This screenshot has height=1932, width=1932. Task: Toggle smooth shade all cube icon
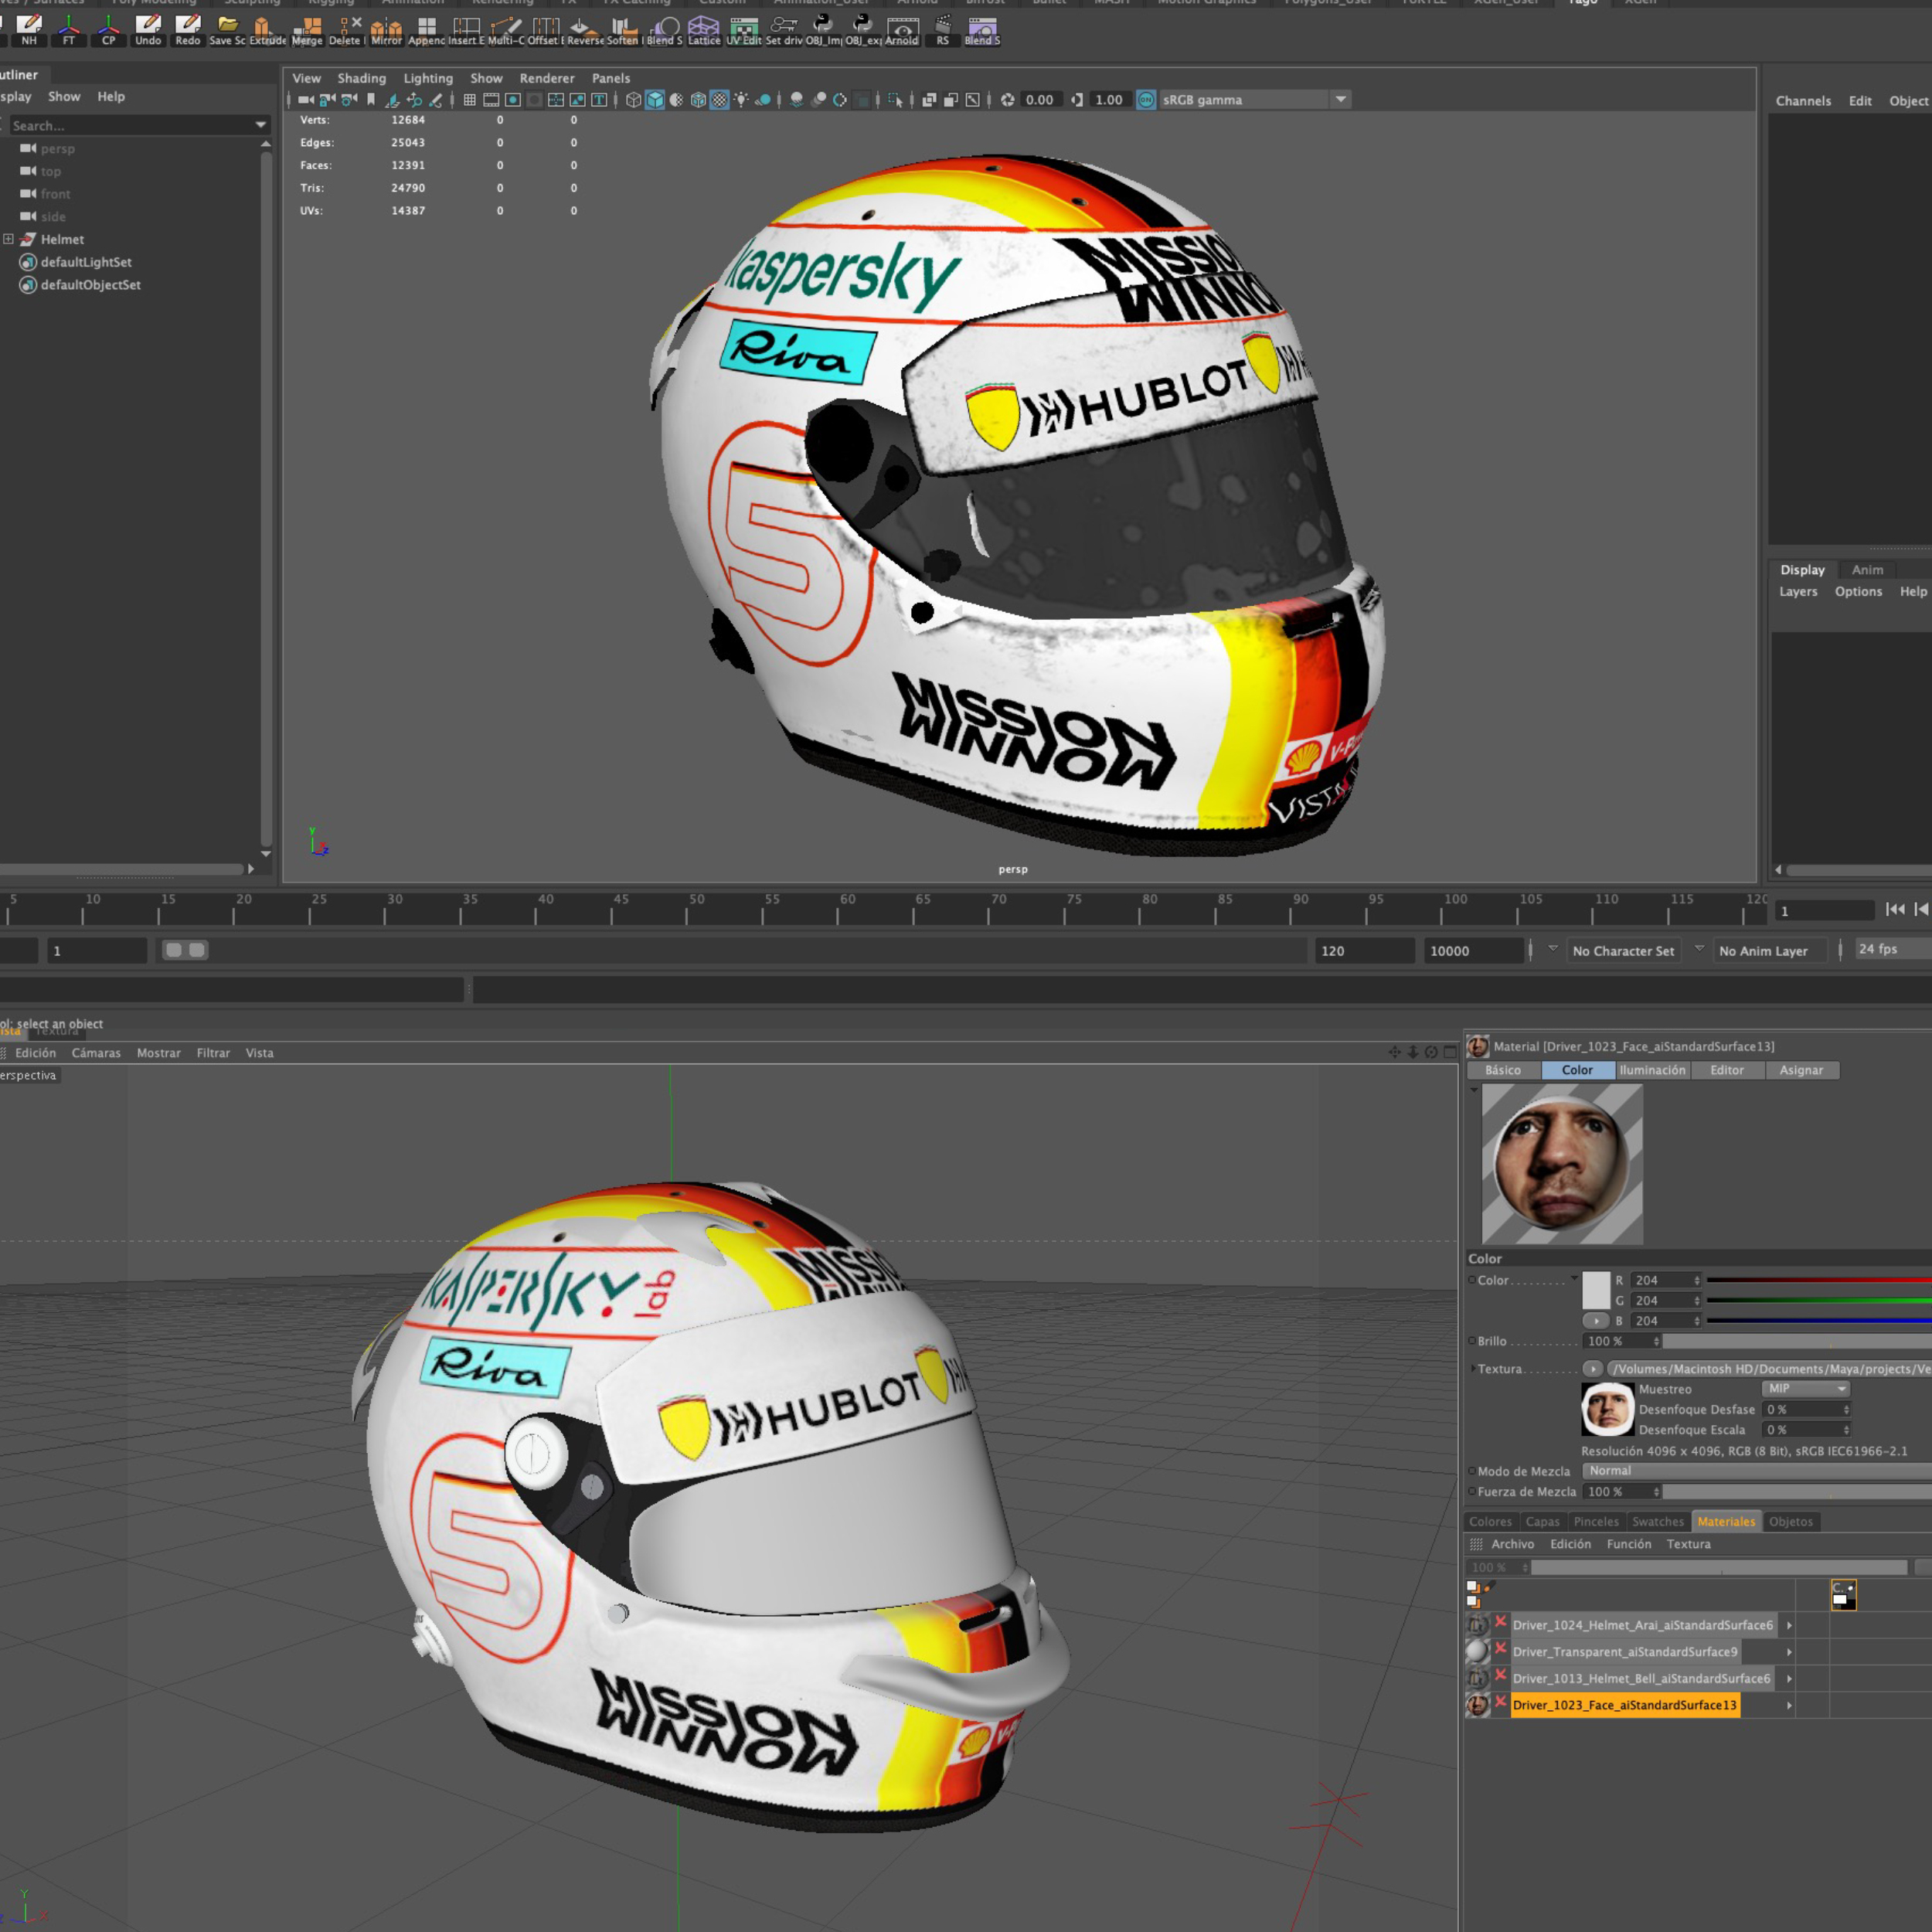(655, 100)
